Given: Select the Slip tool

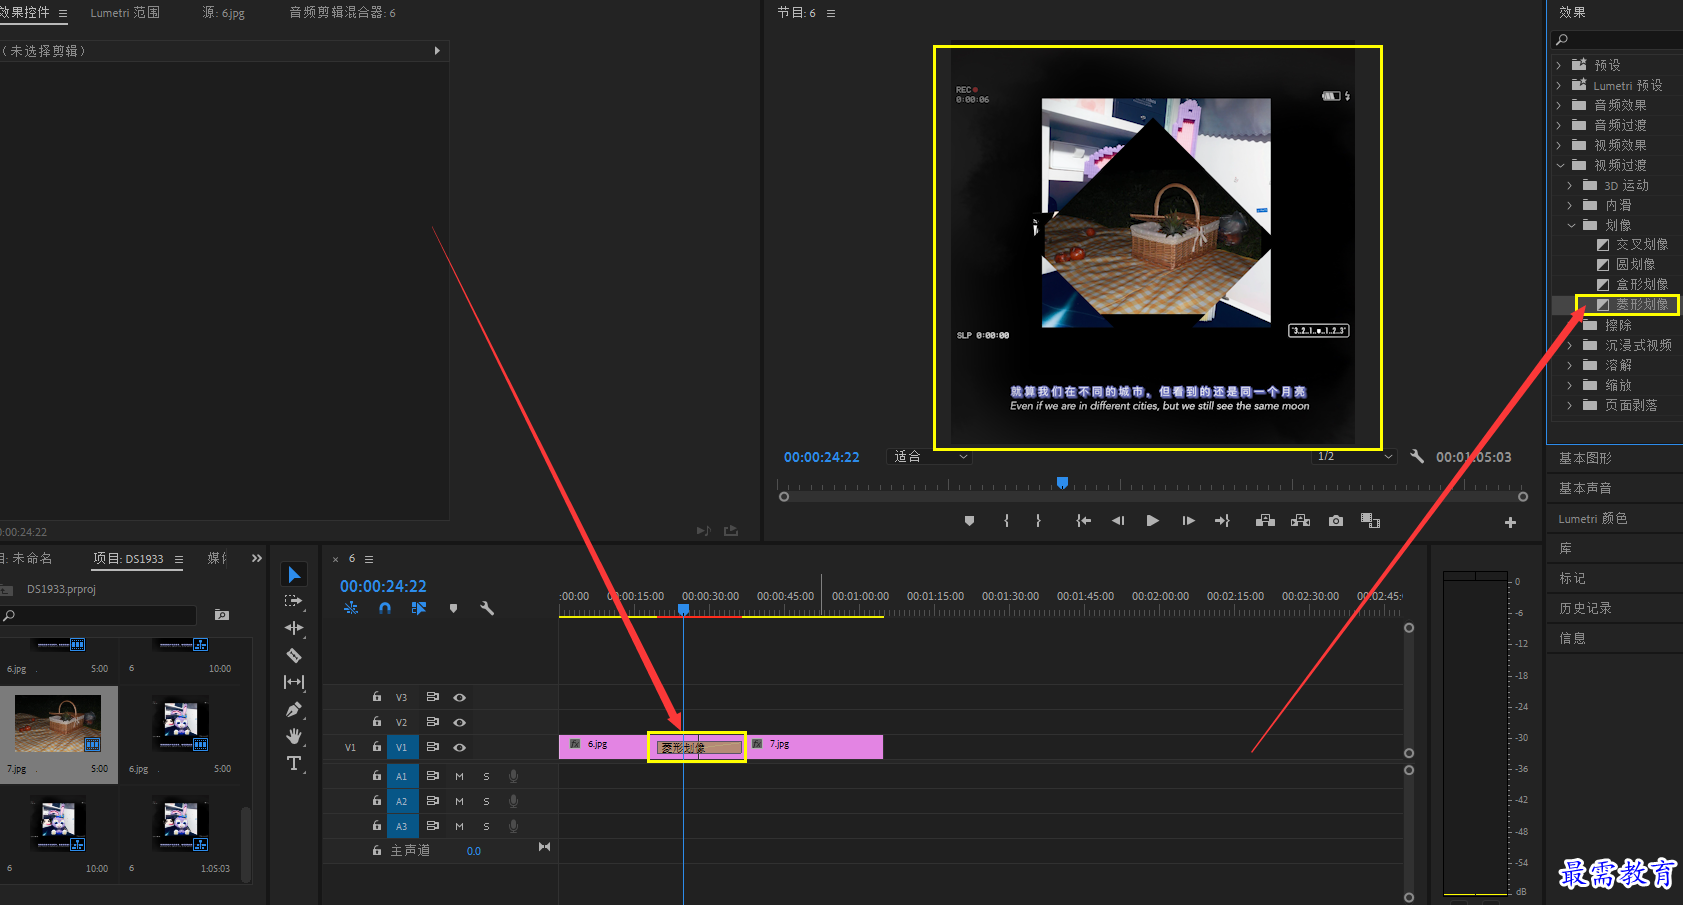Looking at the screenshot, I should [x=293, y=682].
